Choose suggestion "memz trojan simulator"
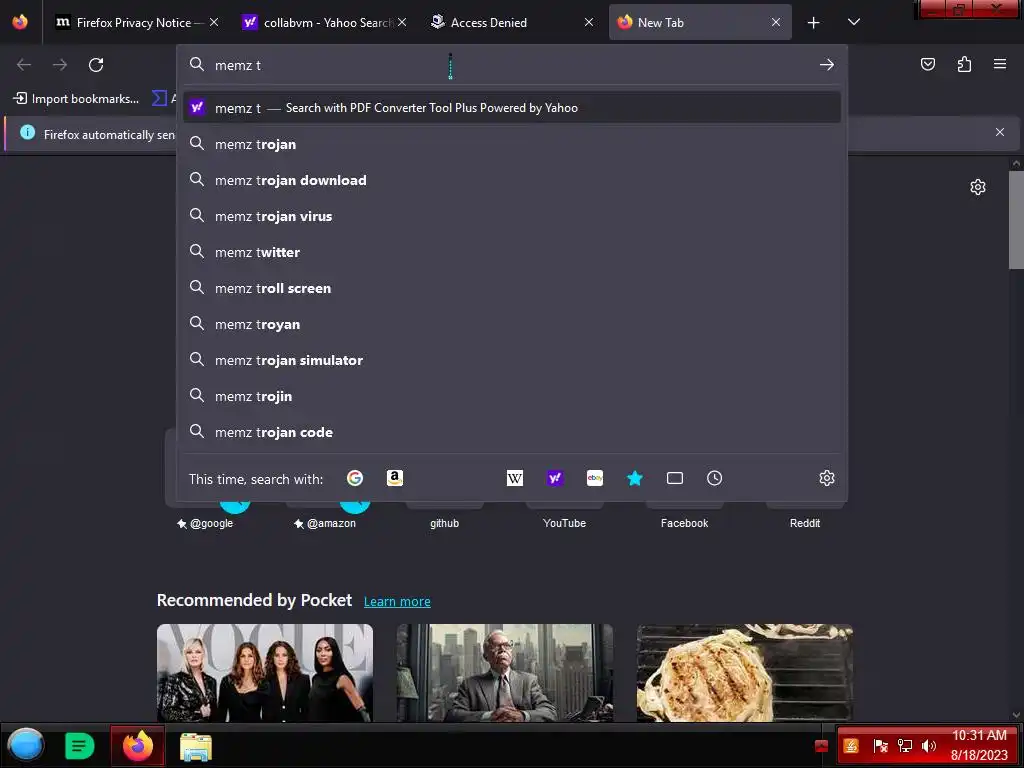 tap(512, 360)
